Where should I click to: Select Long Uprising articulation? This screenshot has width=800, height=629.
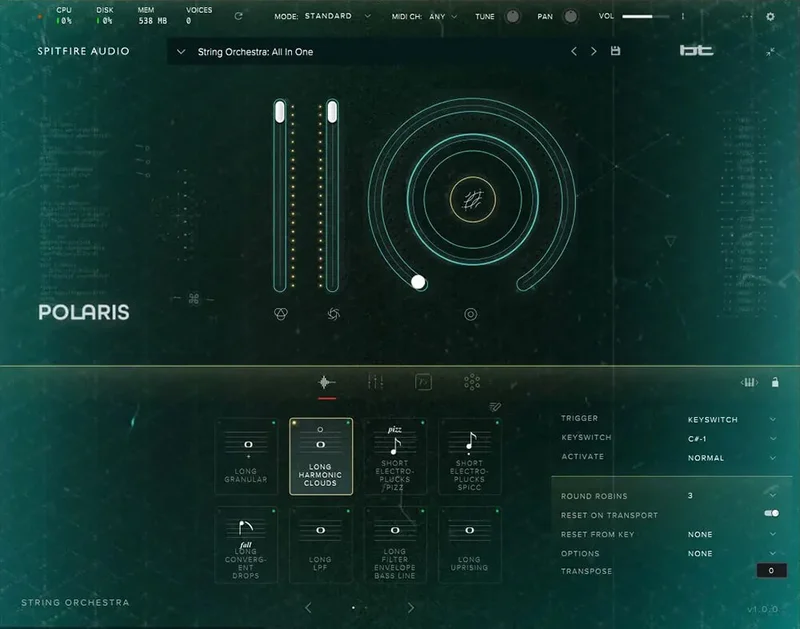coord(470,544)
